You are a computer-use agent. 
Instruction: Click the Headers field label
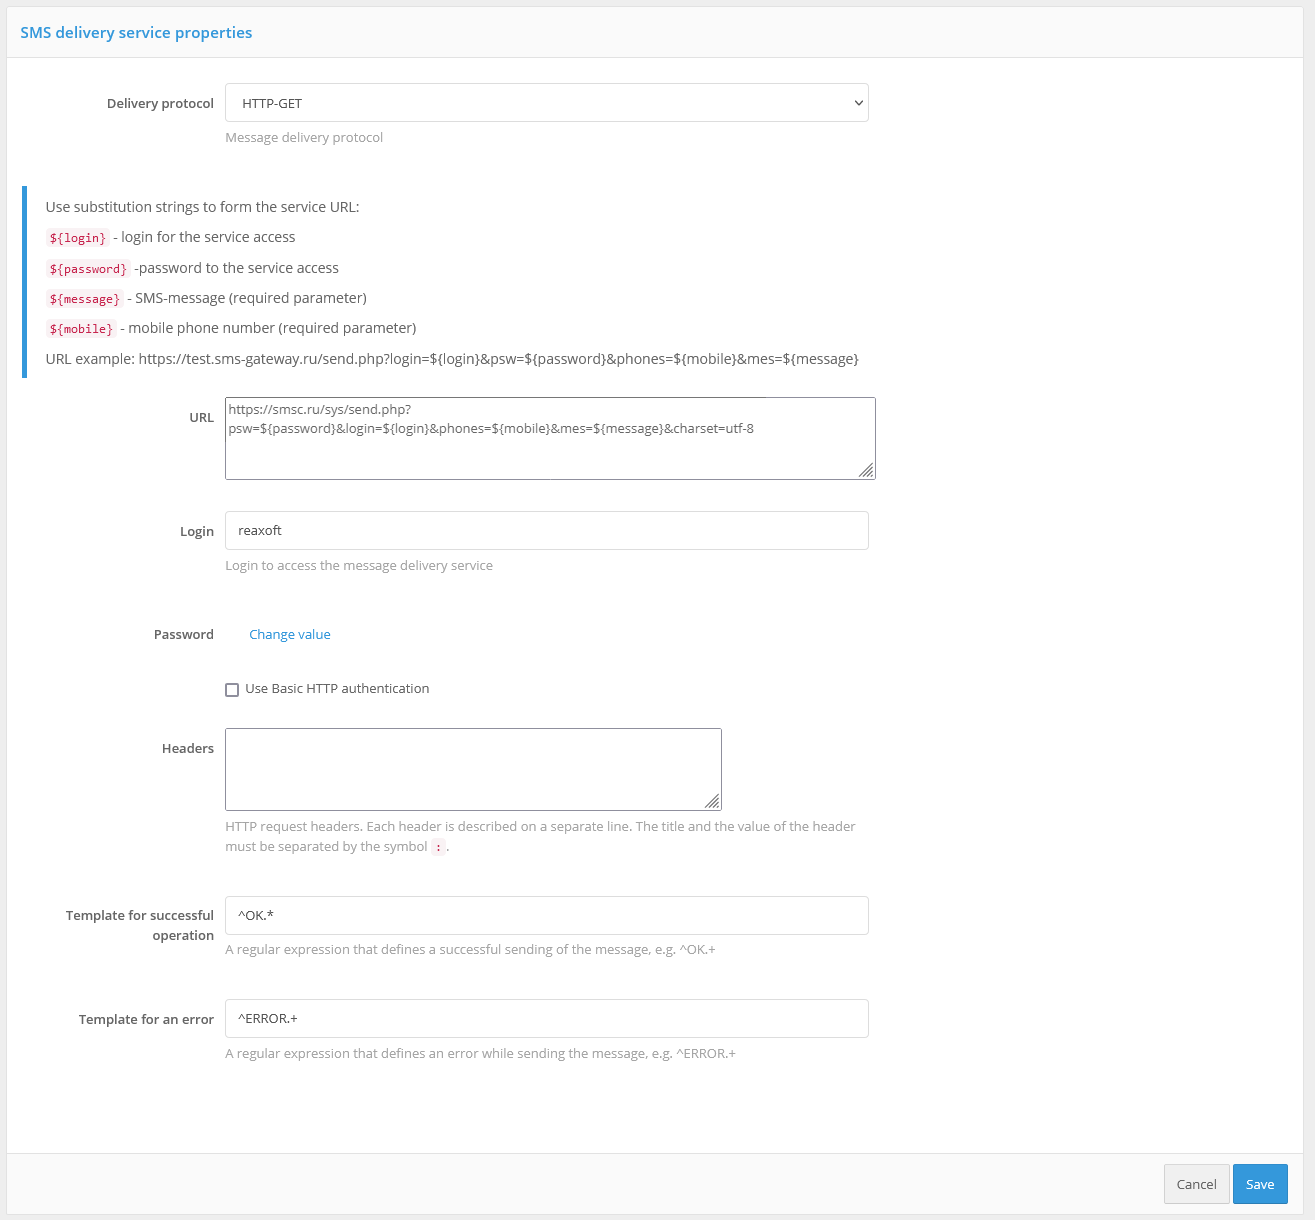[188, 749]
